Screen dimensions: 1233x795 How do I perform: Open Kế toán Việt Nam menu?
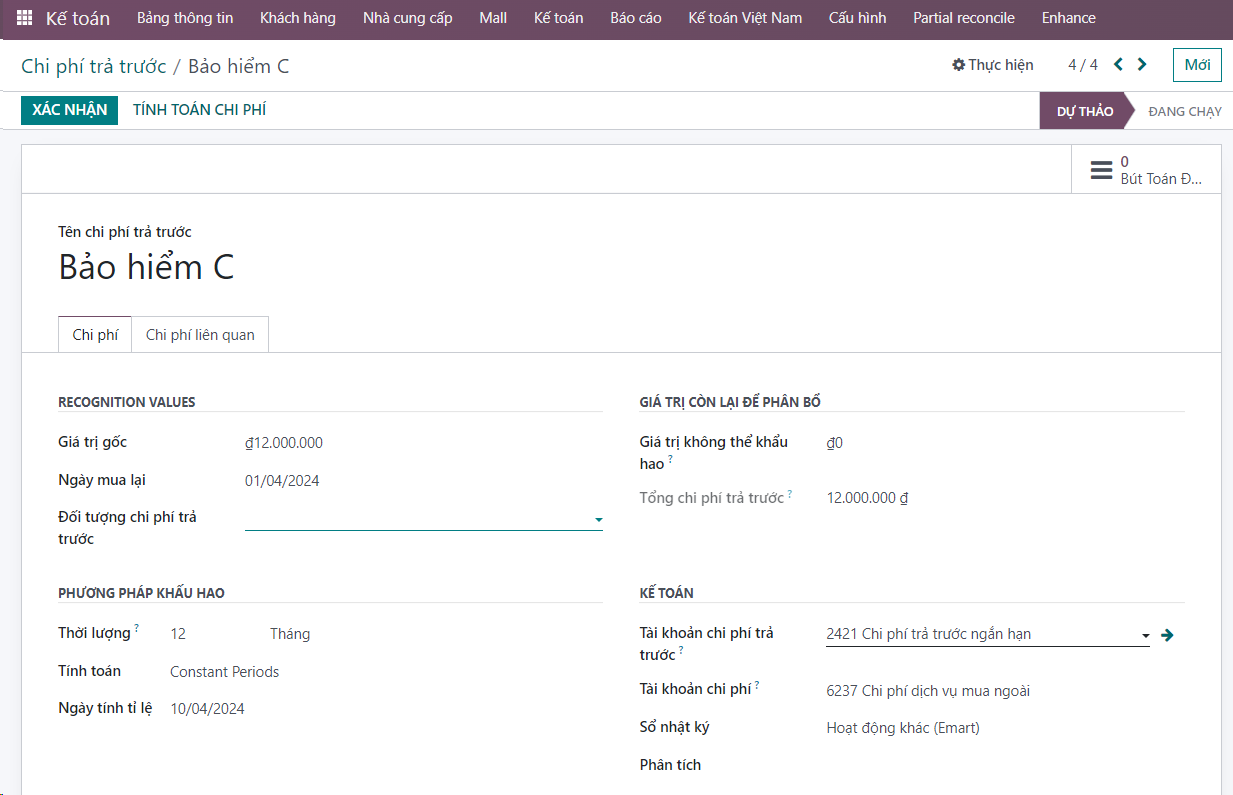point(745,18)
